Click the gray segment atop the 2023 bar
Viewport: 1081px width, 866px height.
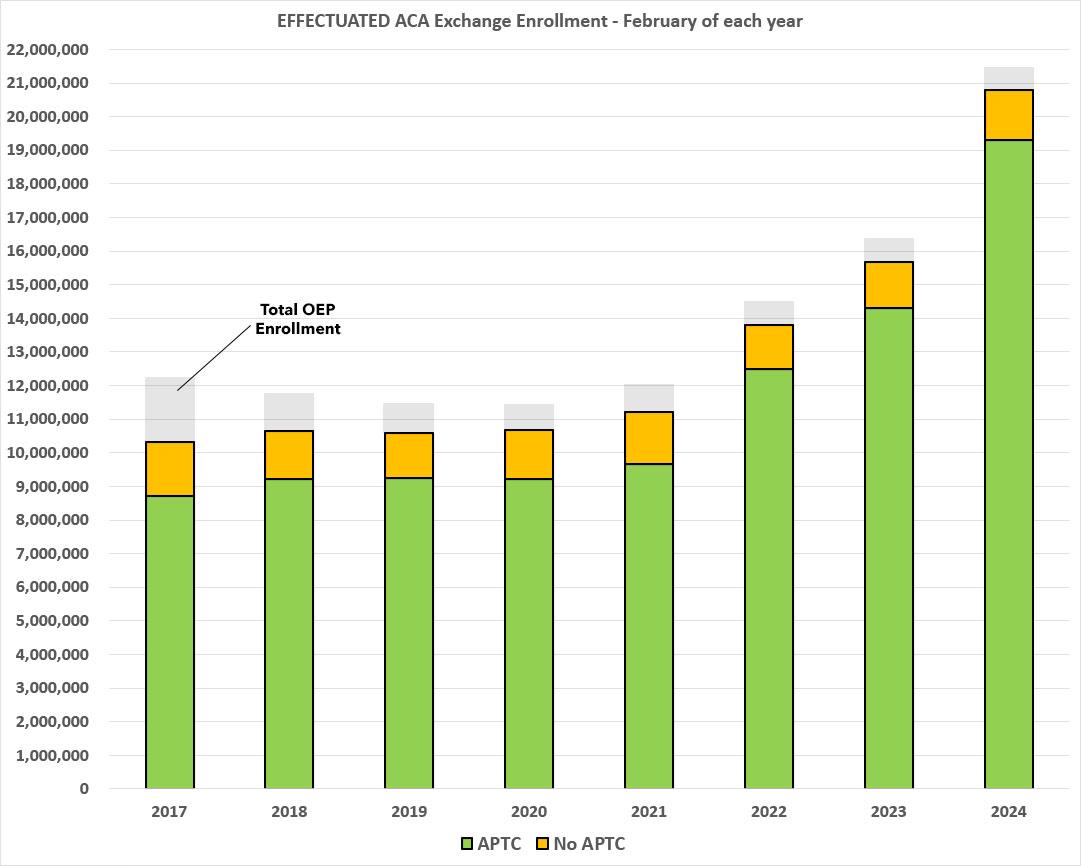click(888, 250)
